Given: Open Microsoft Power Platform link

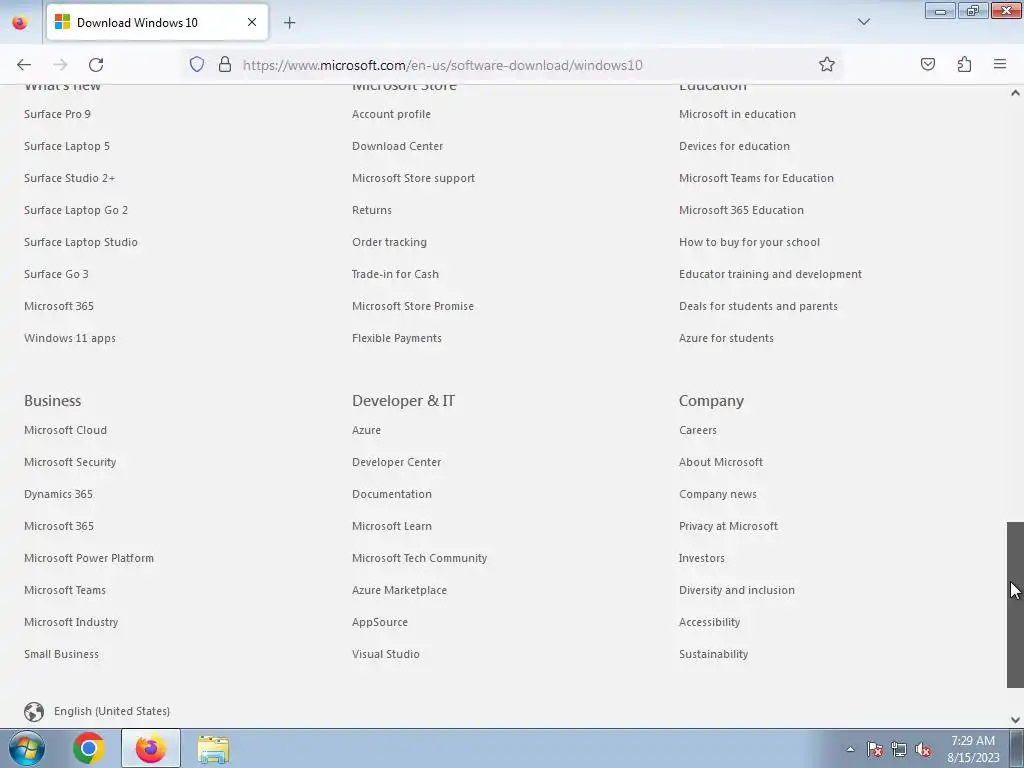Looking at the screenshot, I should coord(89,558).
